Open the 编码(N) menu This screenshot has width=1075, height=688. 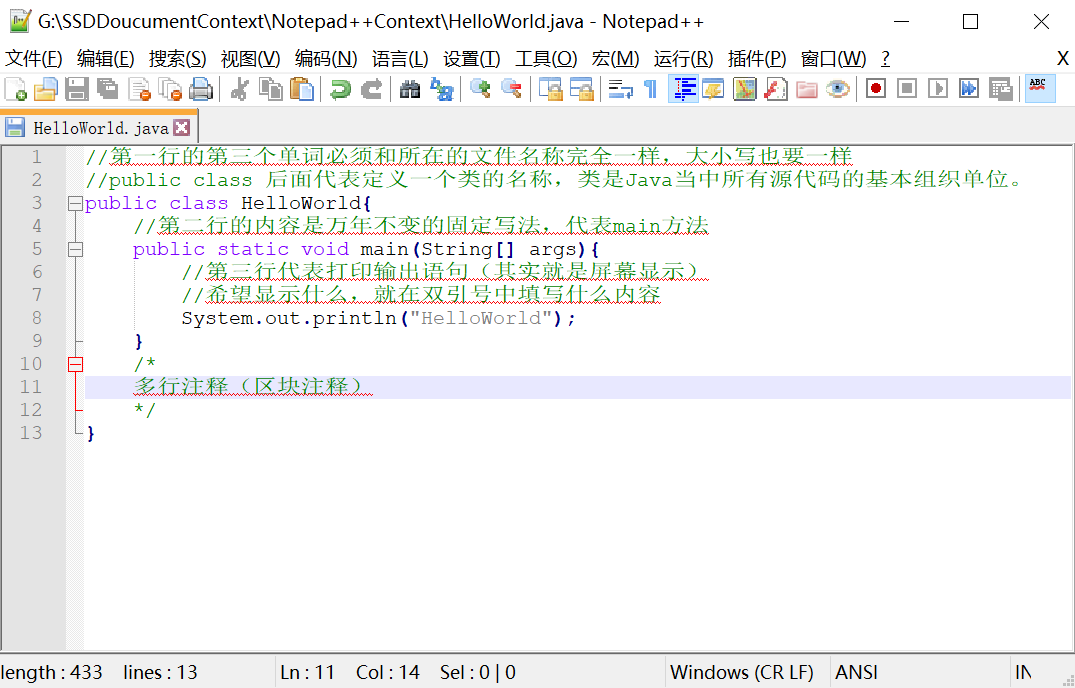[x=326, y=59]
